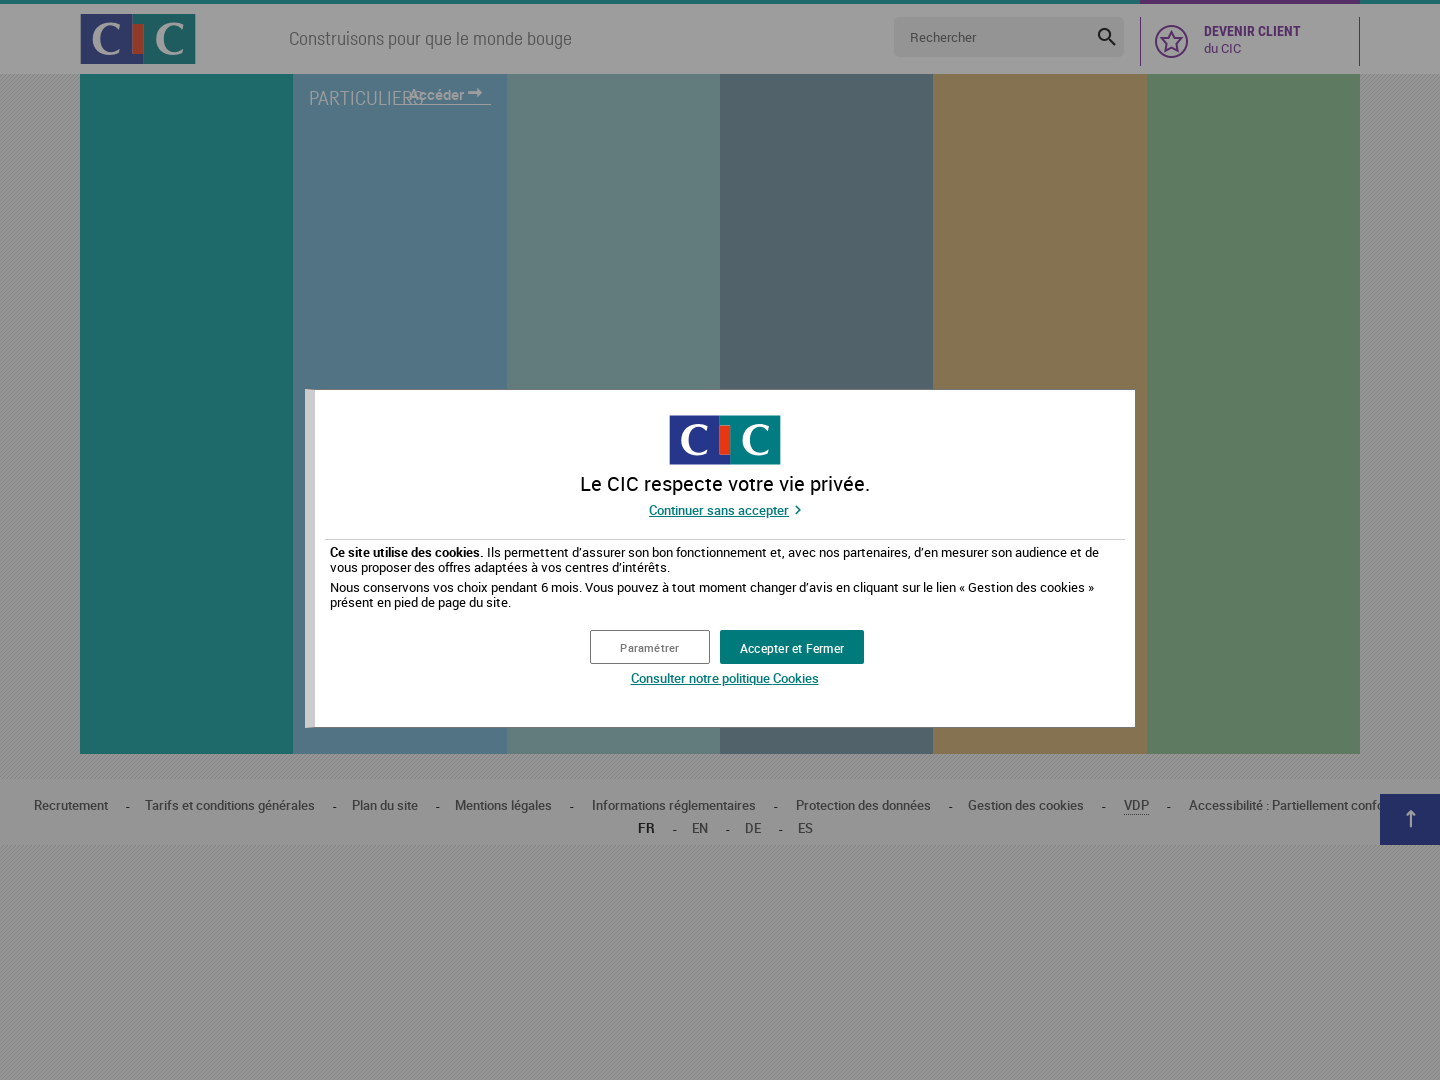Open Recrutement footer link
Viewport: 1440px width, 1080px height.
tap(71, 805)
